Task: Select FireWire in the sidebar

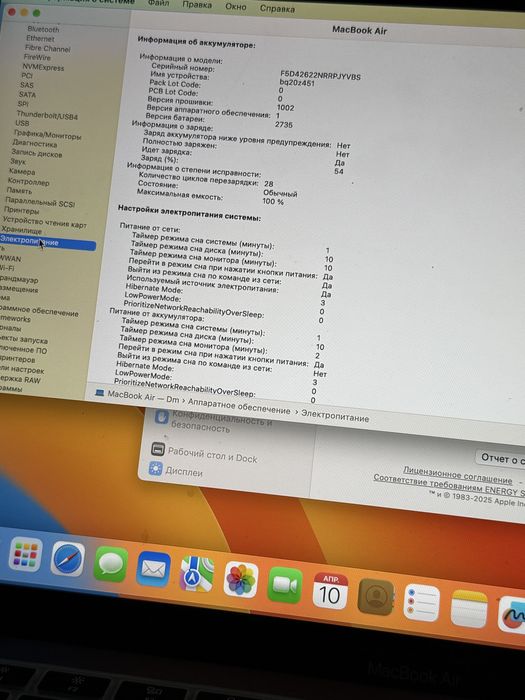Action: 37,57
